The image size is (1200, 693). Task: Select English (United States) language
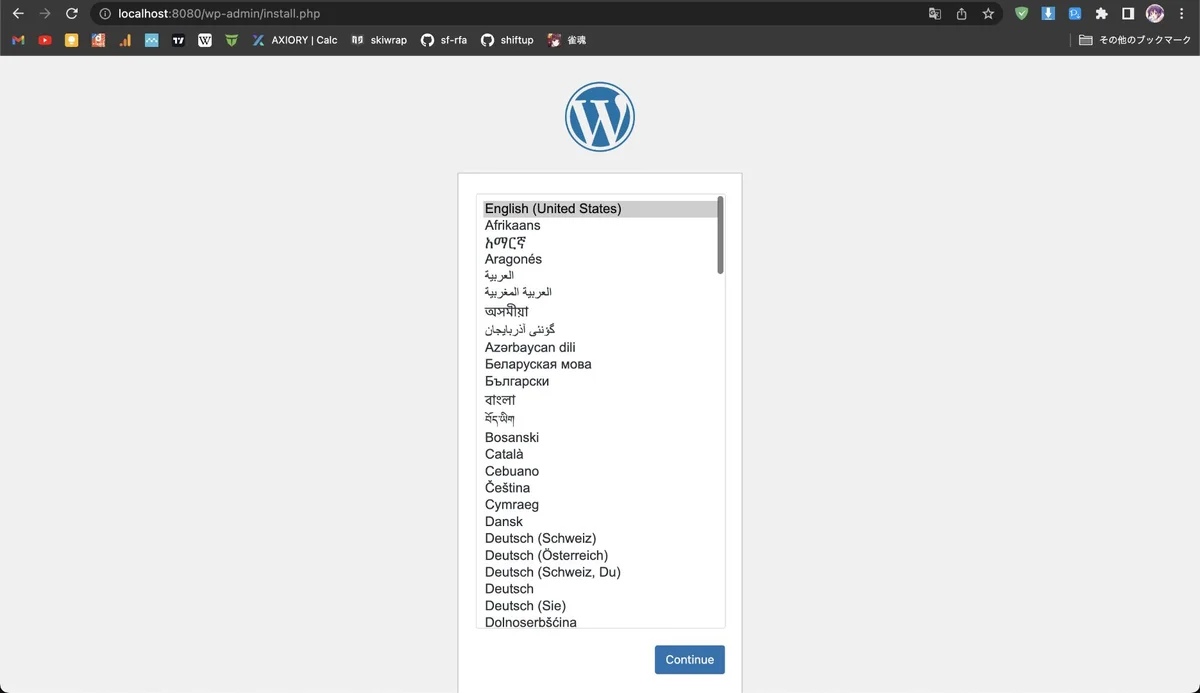tap(600, 209)
